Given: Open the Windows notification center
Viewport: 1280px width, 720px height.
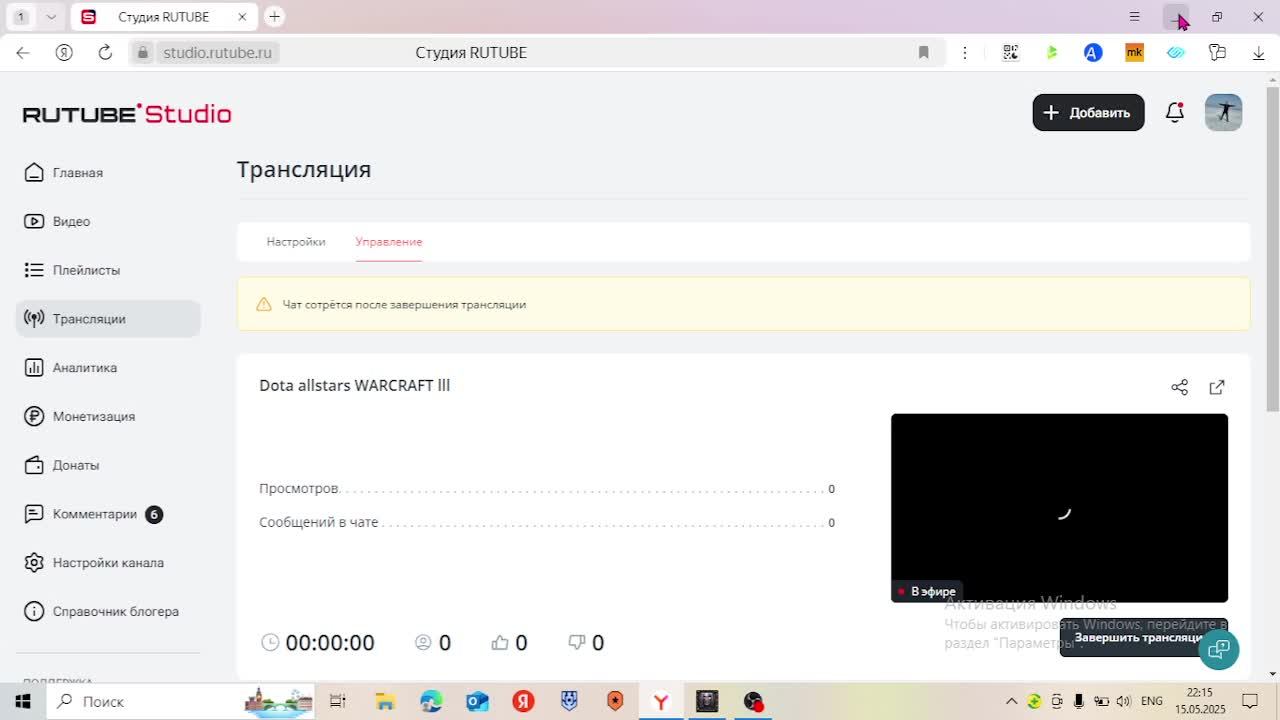Looking at the screenshot, I should [x=1250, y=701].
